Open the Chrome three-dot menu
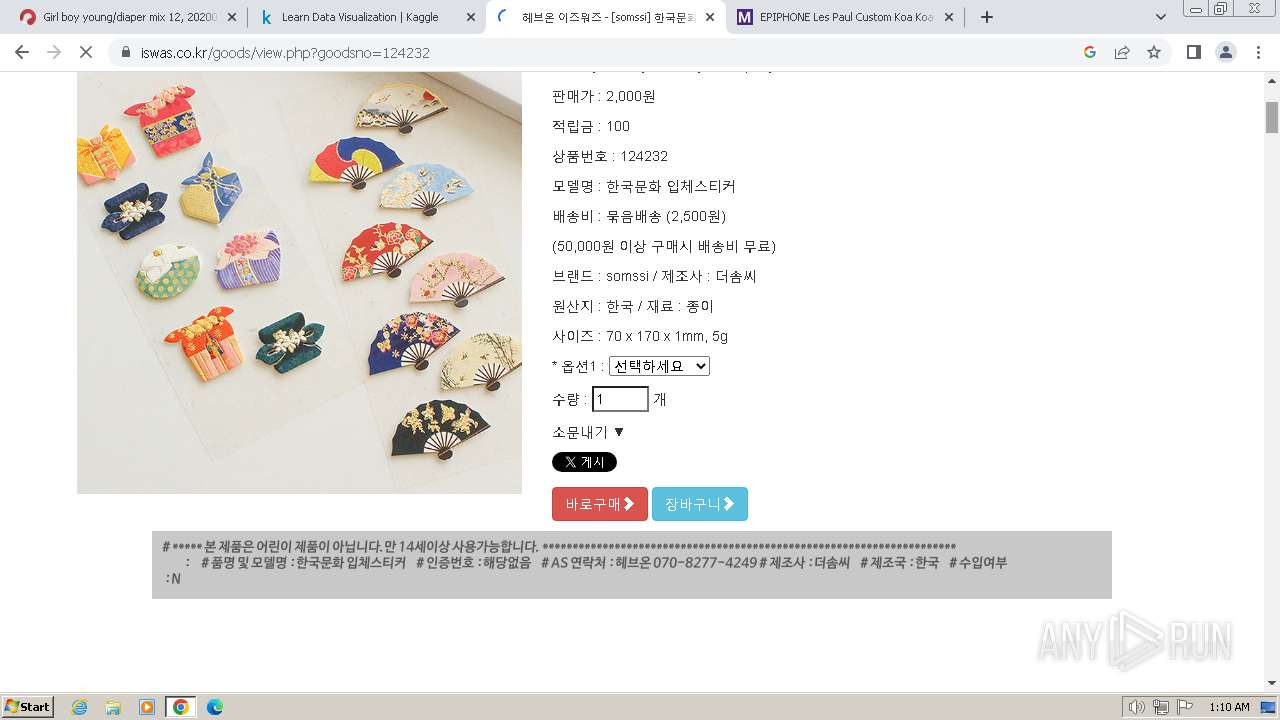Image resolution: width=1280 pixels, height=720 pixels. [1258, 52]
